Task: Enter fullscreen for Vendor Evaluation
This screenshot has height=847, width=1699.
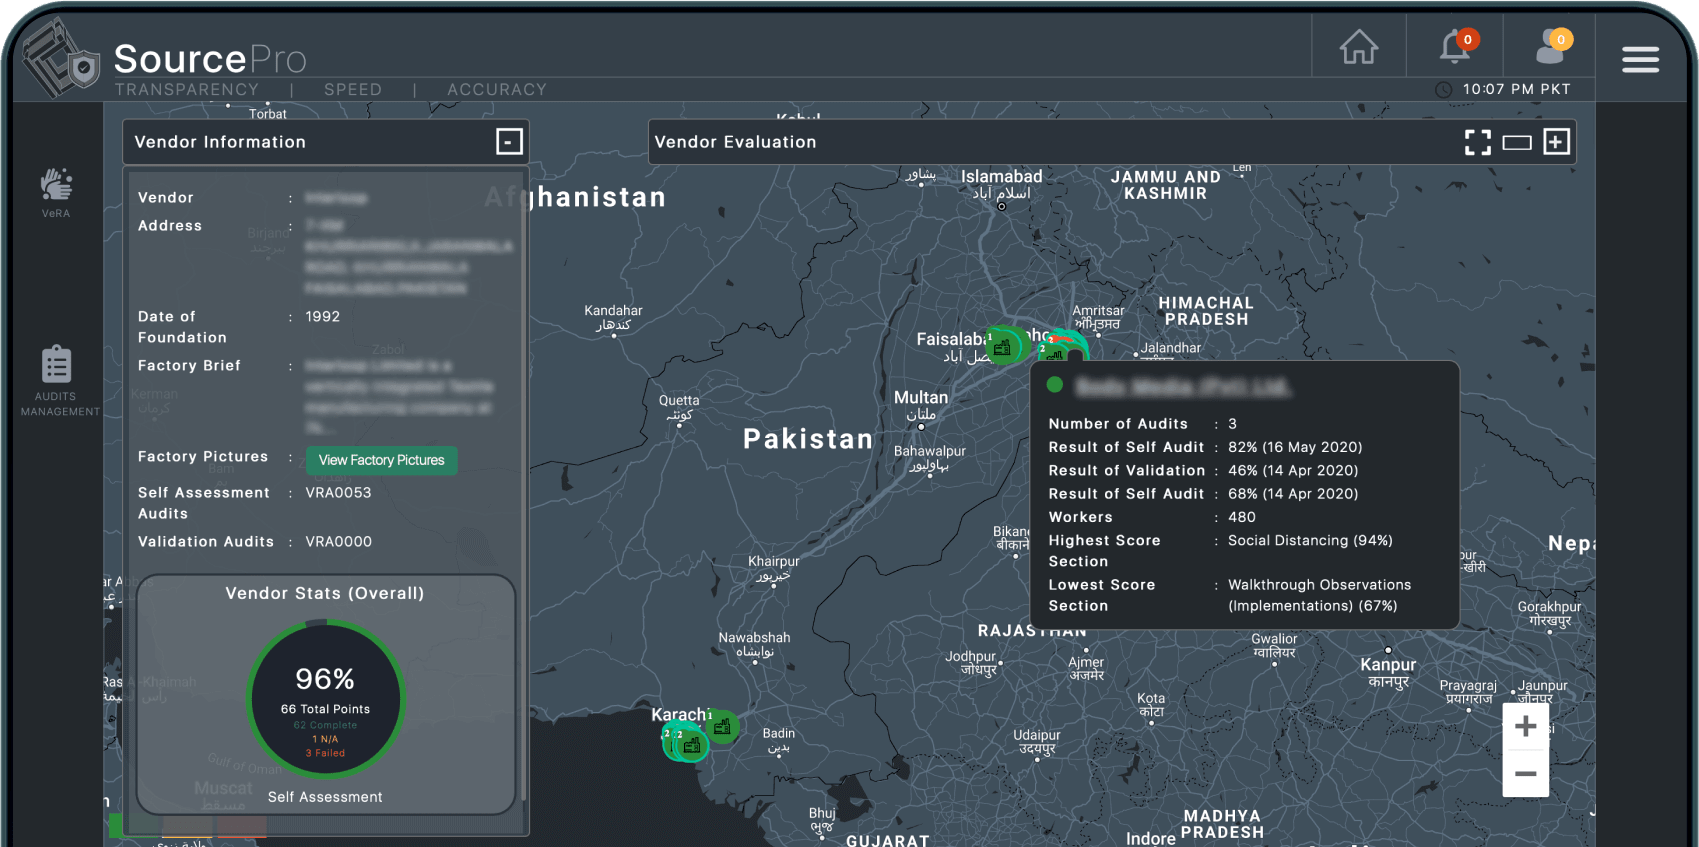Action: [1477, 142]
